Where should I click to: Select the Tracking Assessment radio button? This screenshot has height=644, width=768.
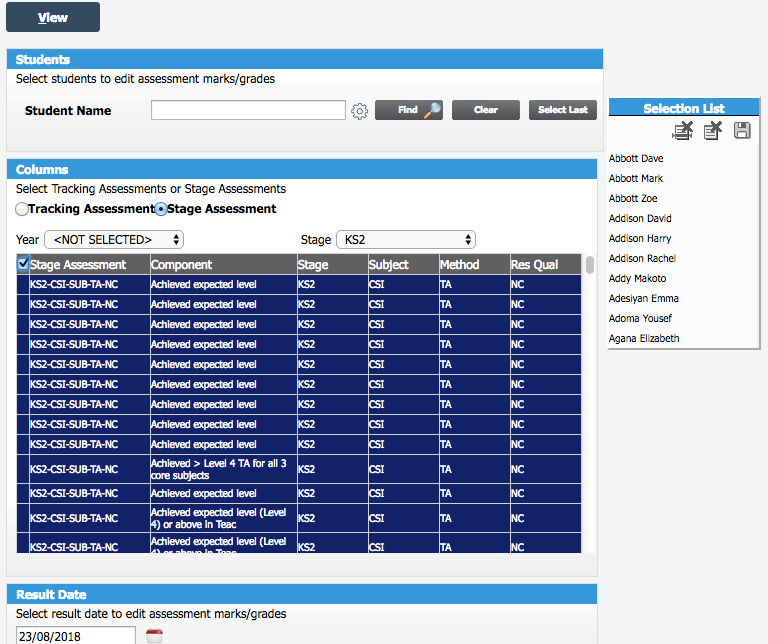pos(22,209)
